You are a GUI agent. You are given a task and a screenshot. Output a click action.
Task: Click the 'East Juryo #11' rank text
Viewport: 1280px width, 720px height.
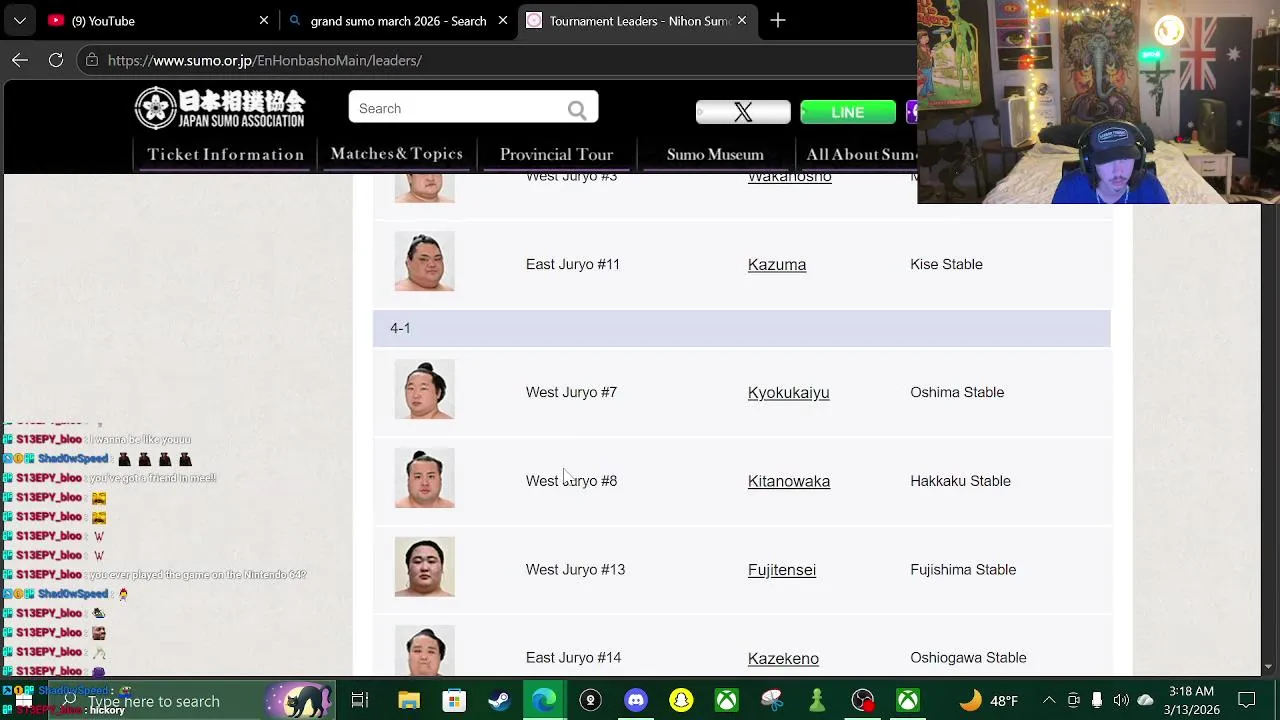[x=573, y=264]
